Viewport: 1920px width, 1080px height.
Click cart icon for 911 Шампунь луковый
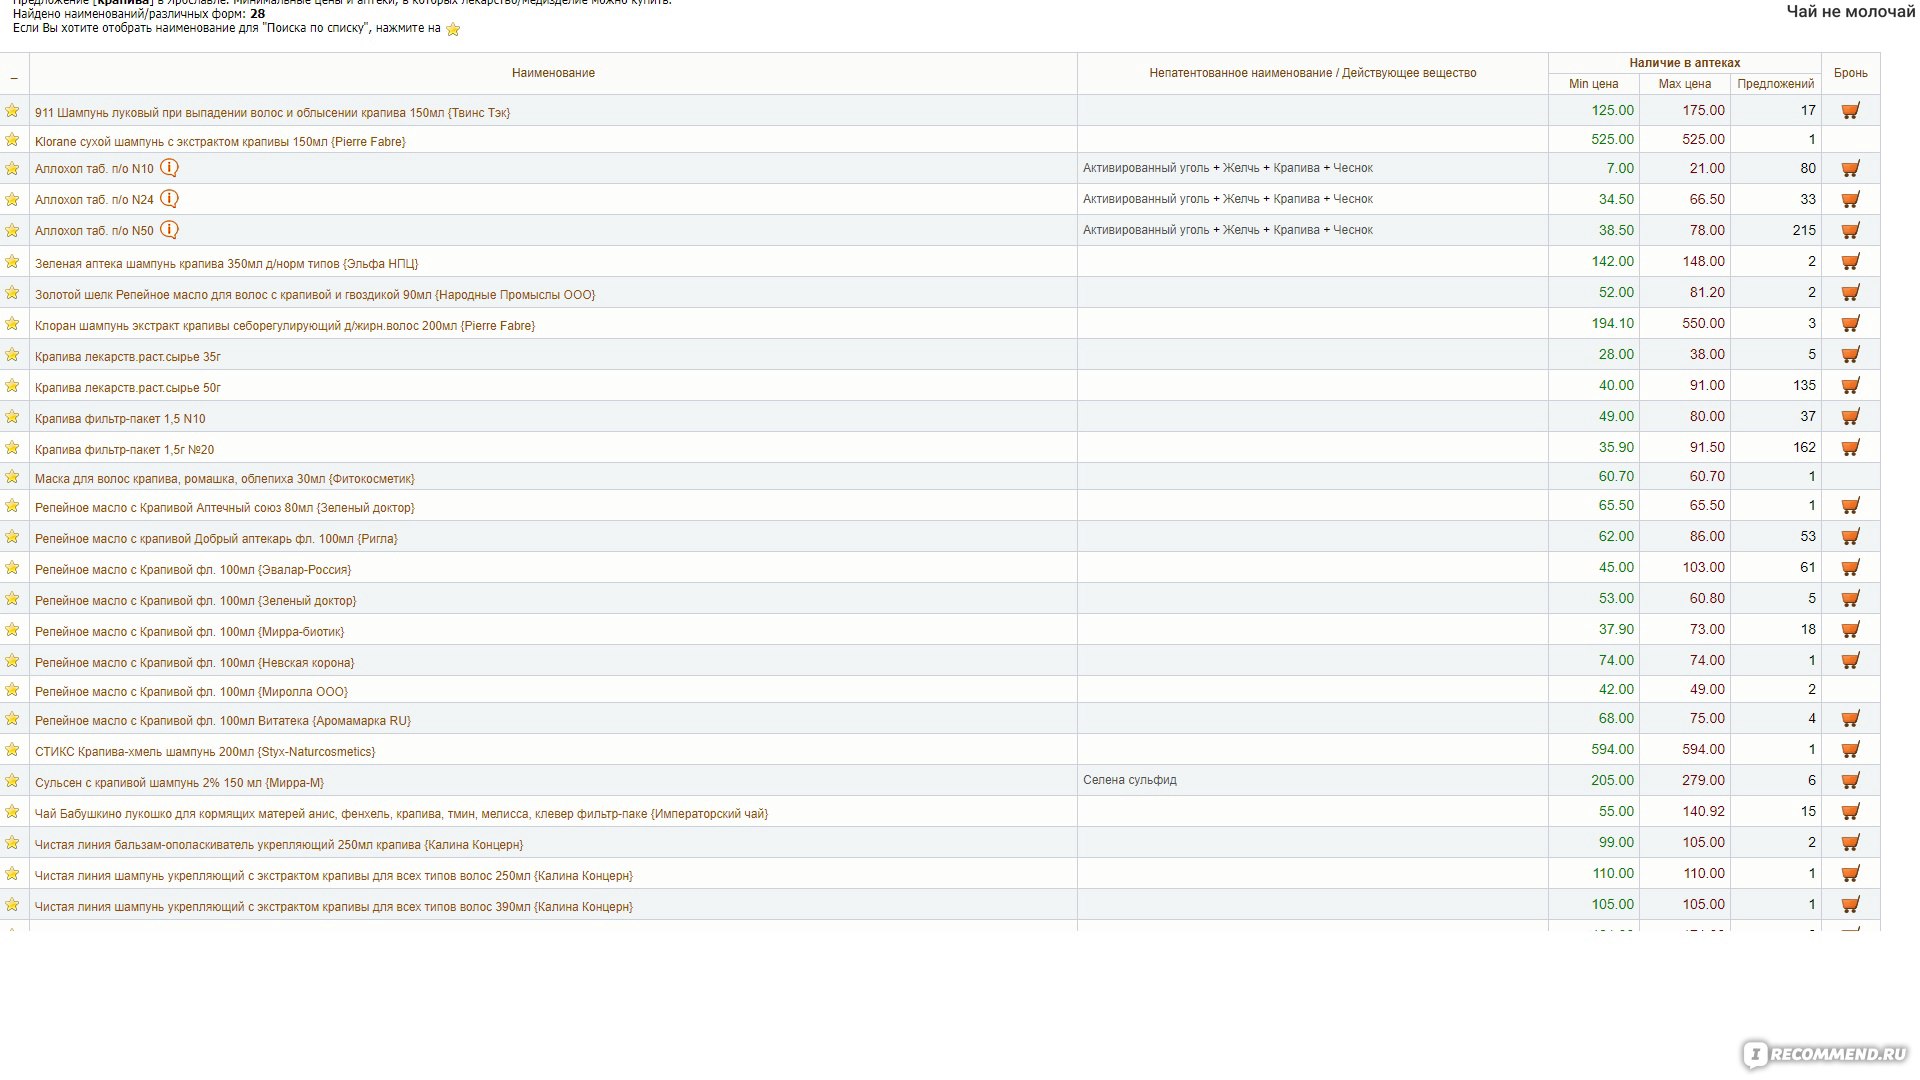pos(1850,110)
